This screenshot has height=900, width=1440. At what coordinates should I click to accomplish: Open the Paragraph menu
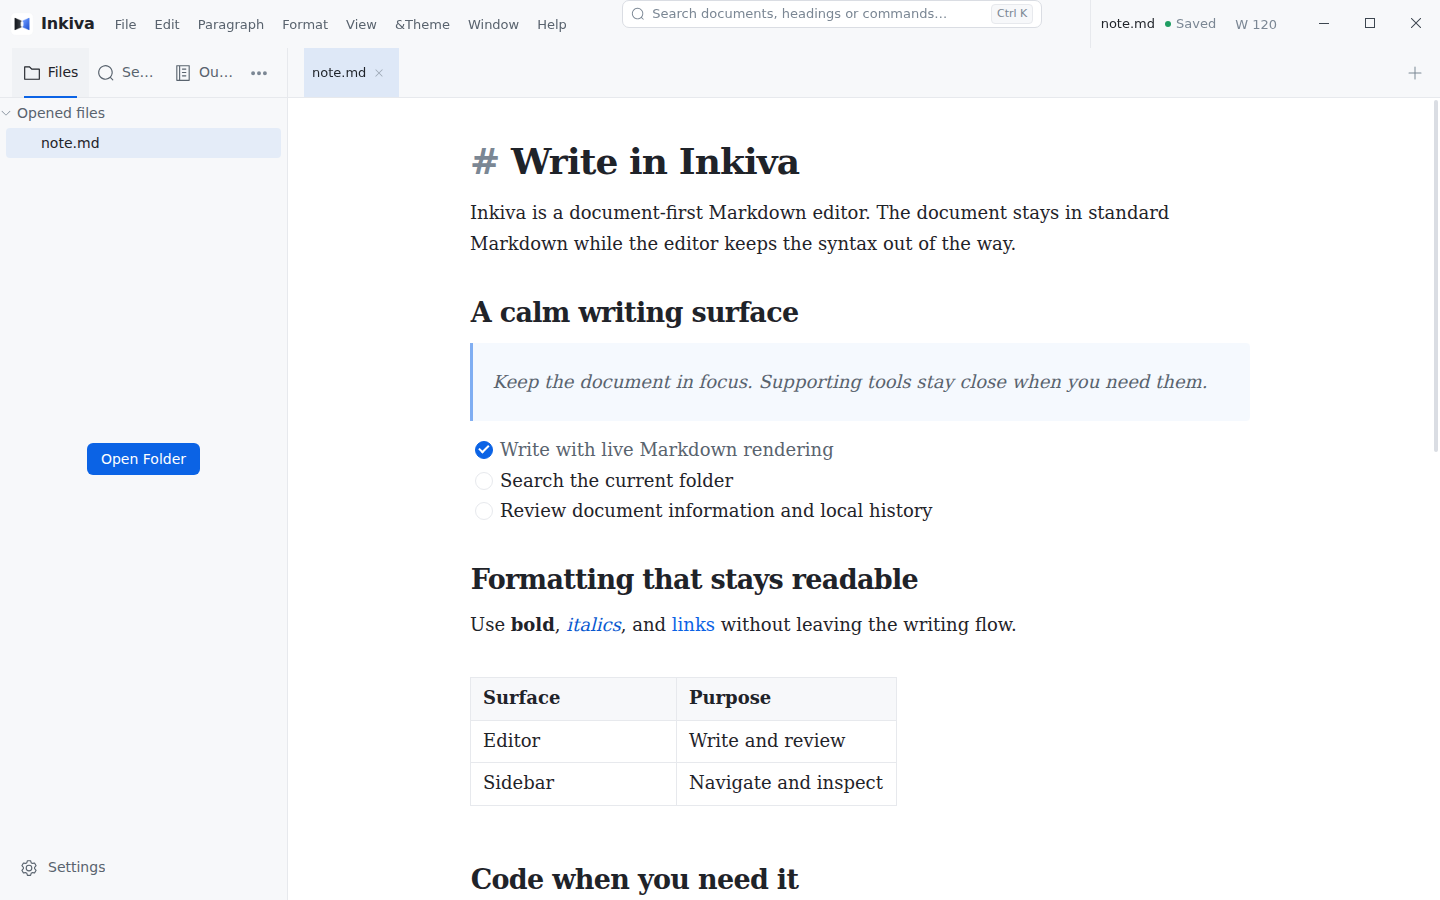pos(231,24)
